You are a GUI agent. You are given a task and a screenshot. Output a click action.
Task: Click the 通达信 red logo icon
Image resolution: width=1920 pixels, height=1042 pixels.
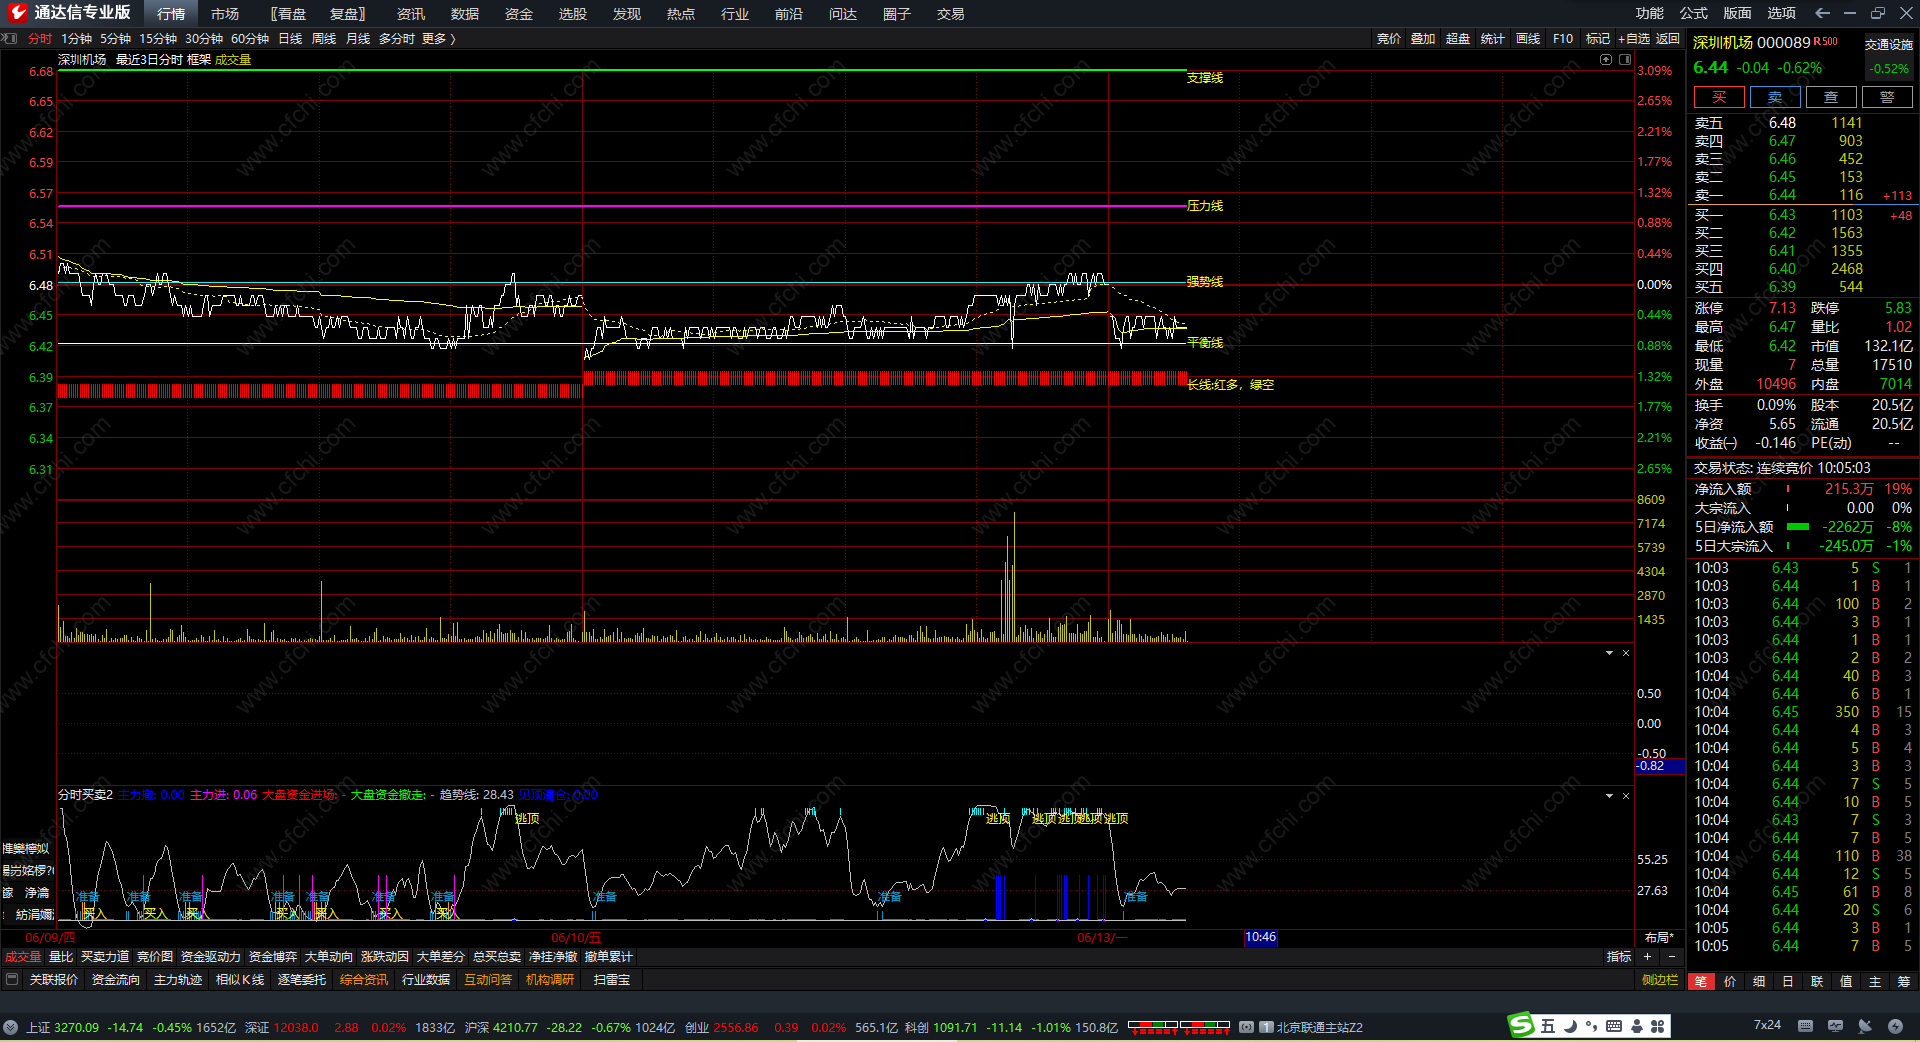[x=17, y=13]
